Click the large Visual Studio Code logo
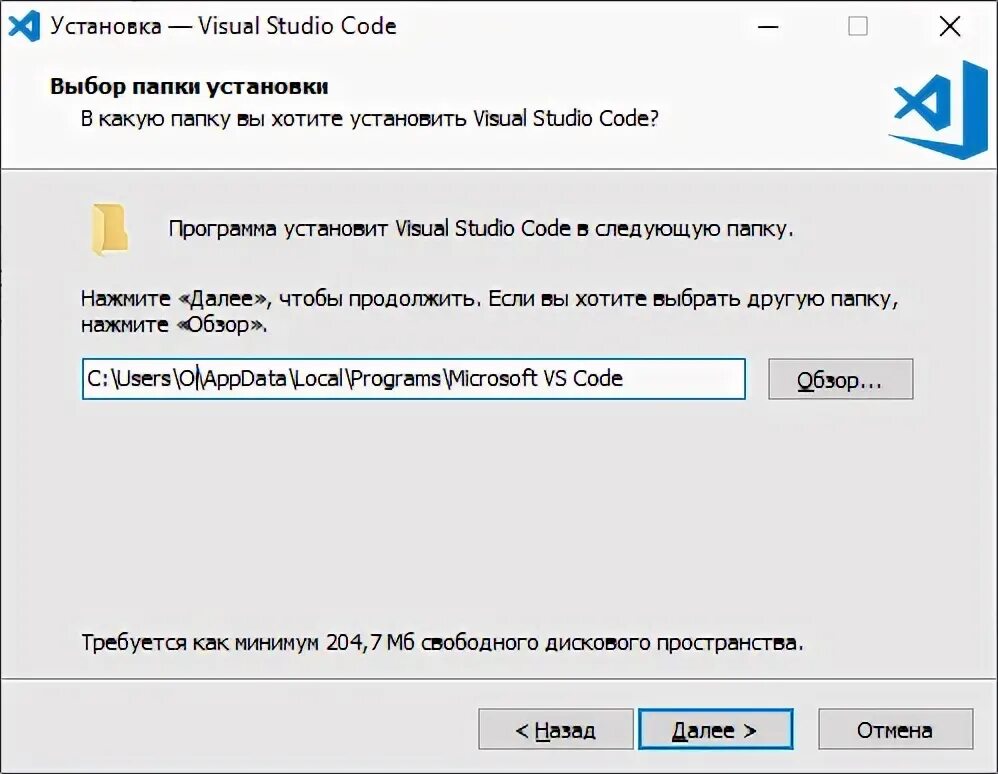The image size is (998, 774). click(937, 108)
